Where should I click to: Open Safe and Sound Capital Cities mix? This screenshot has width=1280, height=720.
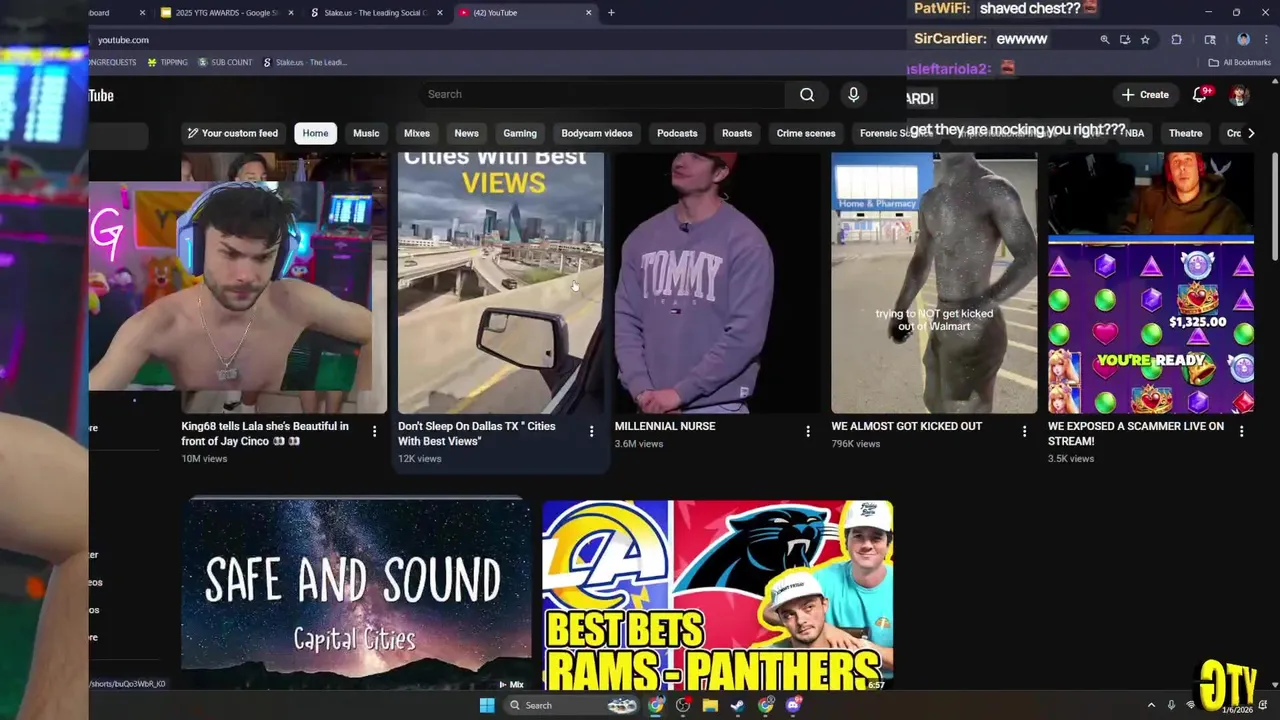click(x=356, y=594)
